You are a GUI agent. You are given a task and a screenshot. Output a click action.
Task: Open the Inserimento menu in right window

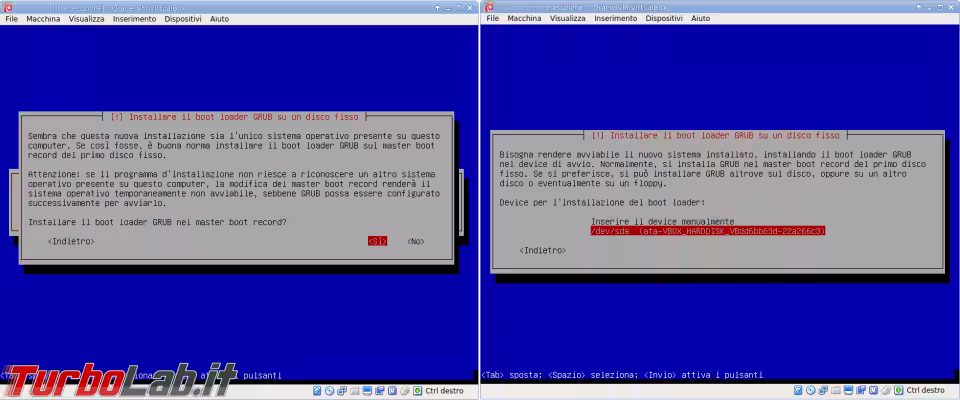(x=615, y=19)
